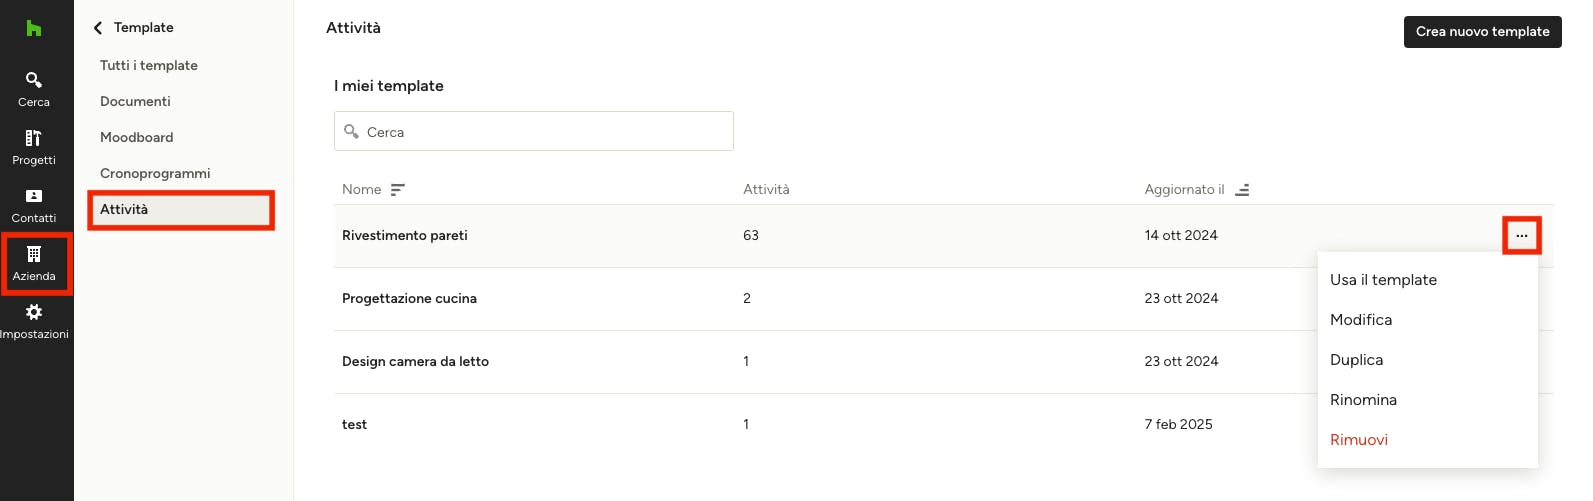The image size is (1593, 501).
Task: Open the Houzz logo home icon
Action: tap(34, 28)
